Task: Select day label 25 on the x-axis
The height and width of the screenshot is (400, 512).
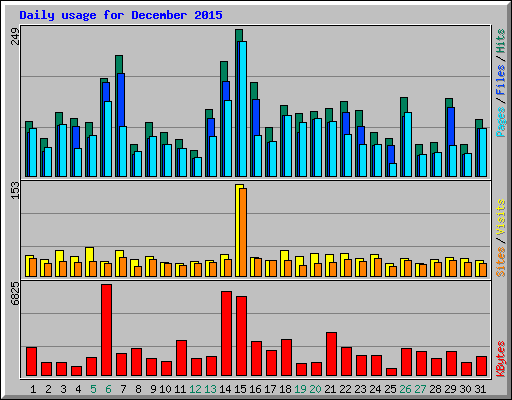Action: pyautogui.click(x=390, y=389)
